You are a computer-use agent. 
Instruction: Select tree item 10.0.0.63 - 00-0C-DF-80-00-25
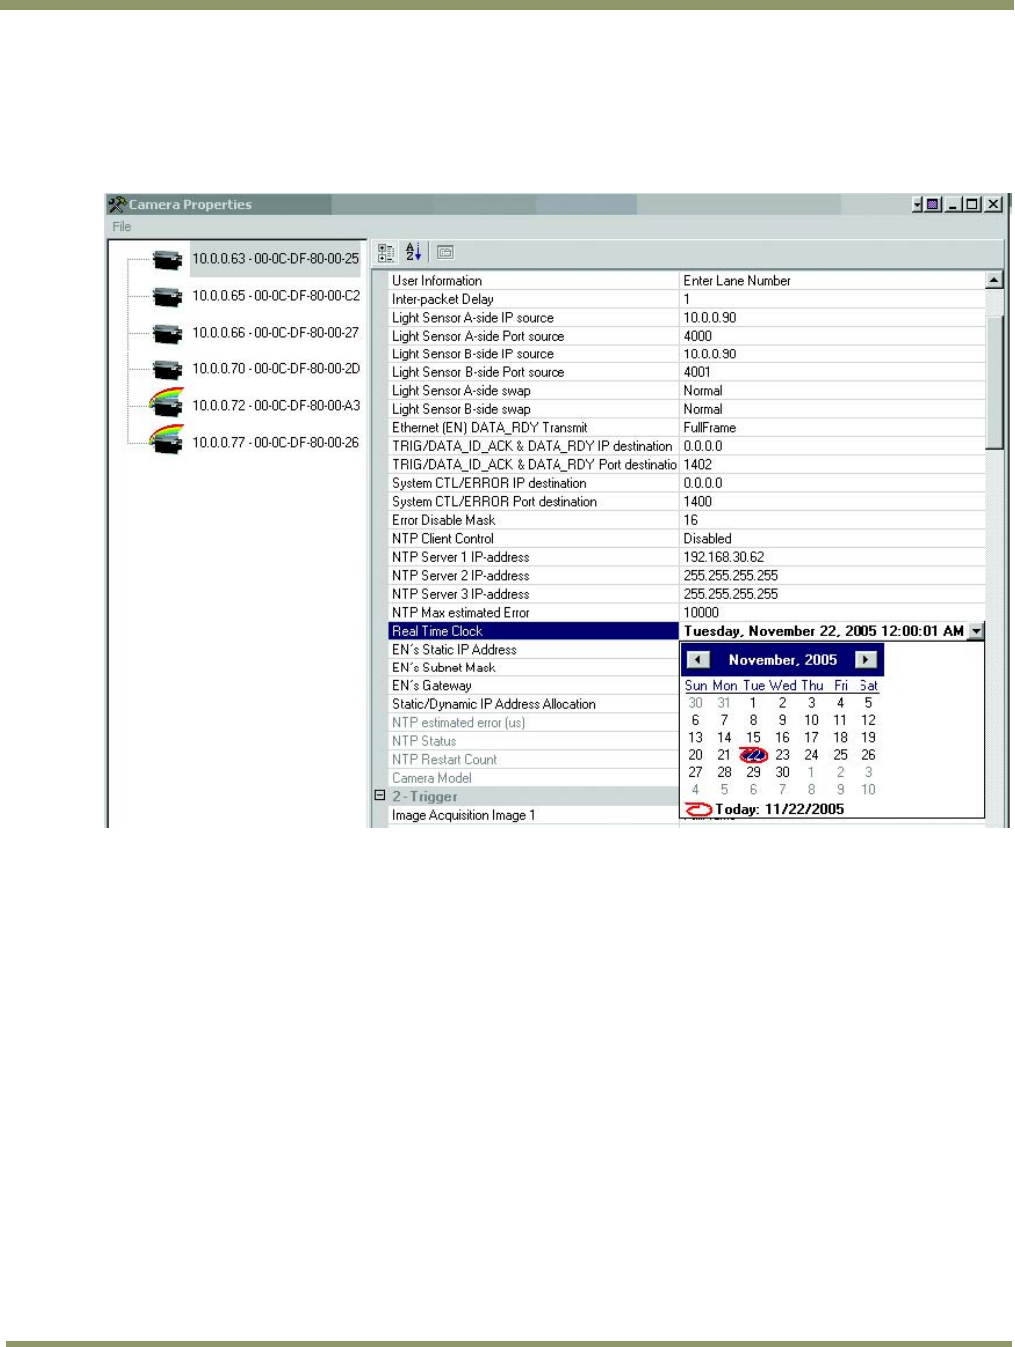coord(275,259)
